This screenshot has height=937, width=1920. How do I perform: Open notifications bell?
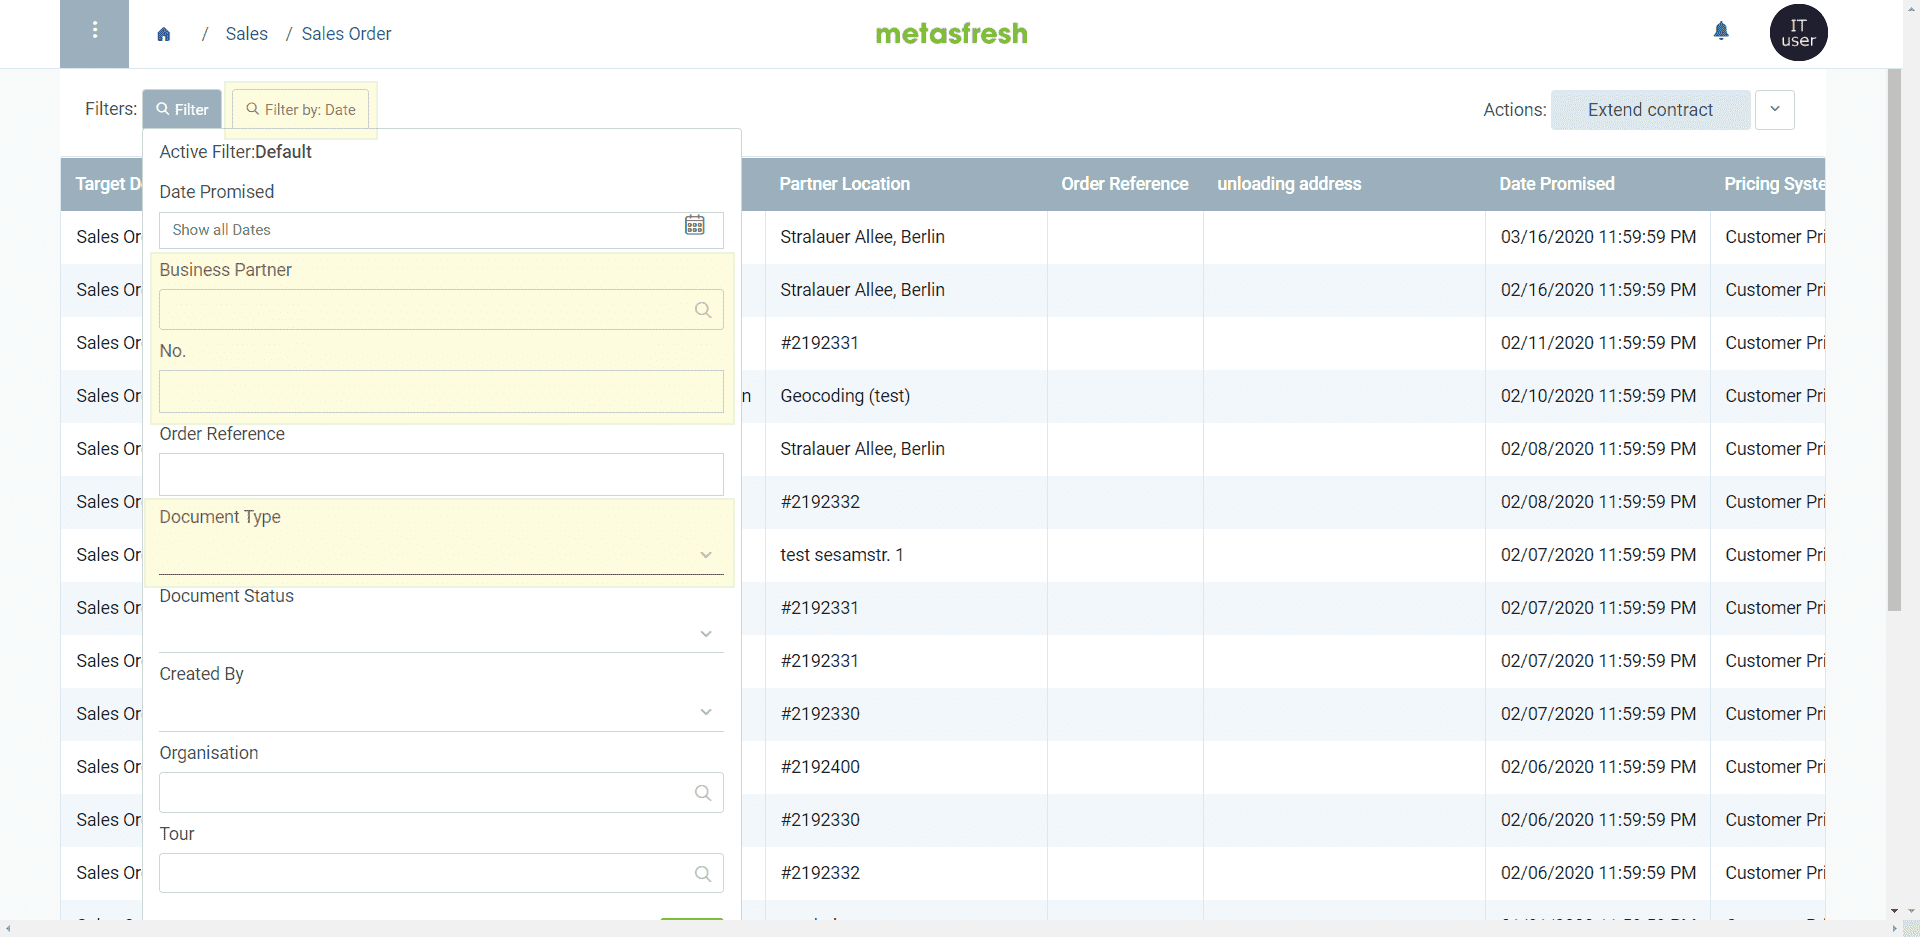coord(1721,31)
